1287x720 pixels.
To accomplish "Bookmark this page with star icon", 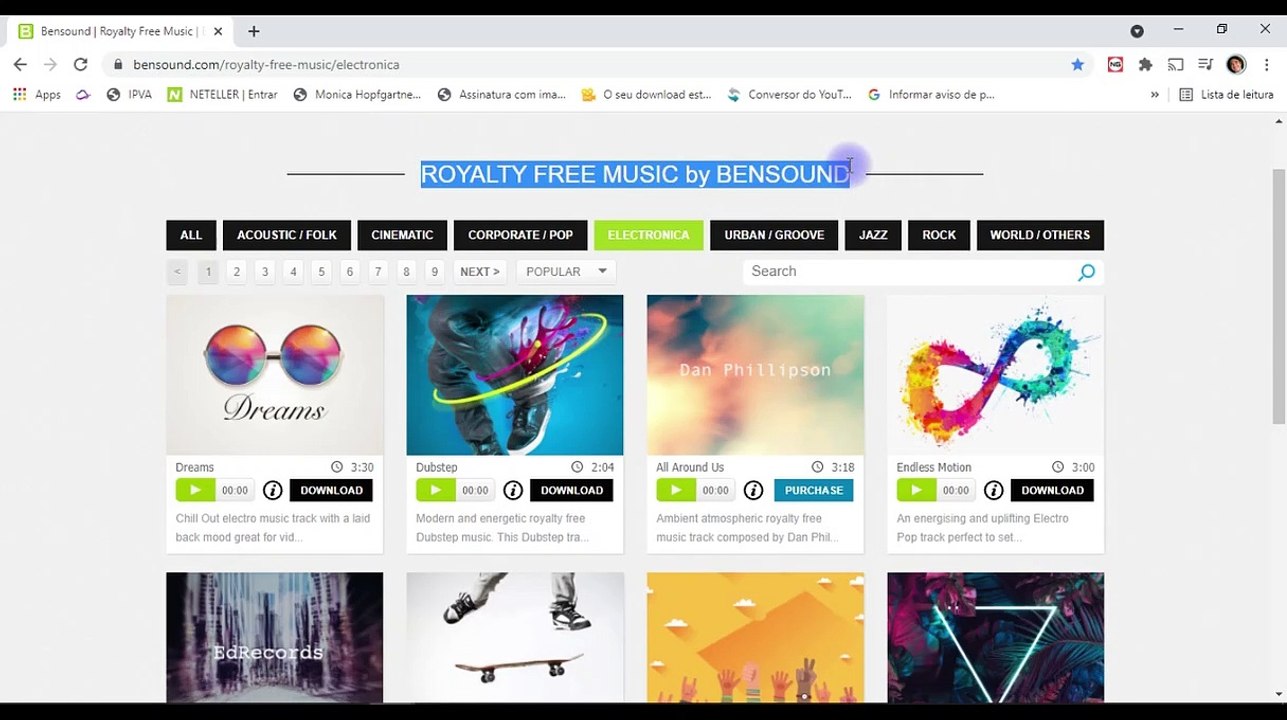I will 1077,64.
